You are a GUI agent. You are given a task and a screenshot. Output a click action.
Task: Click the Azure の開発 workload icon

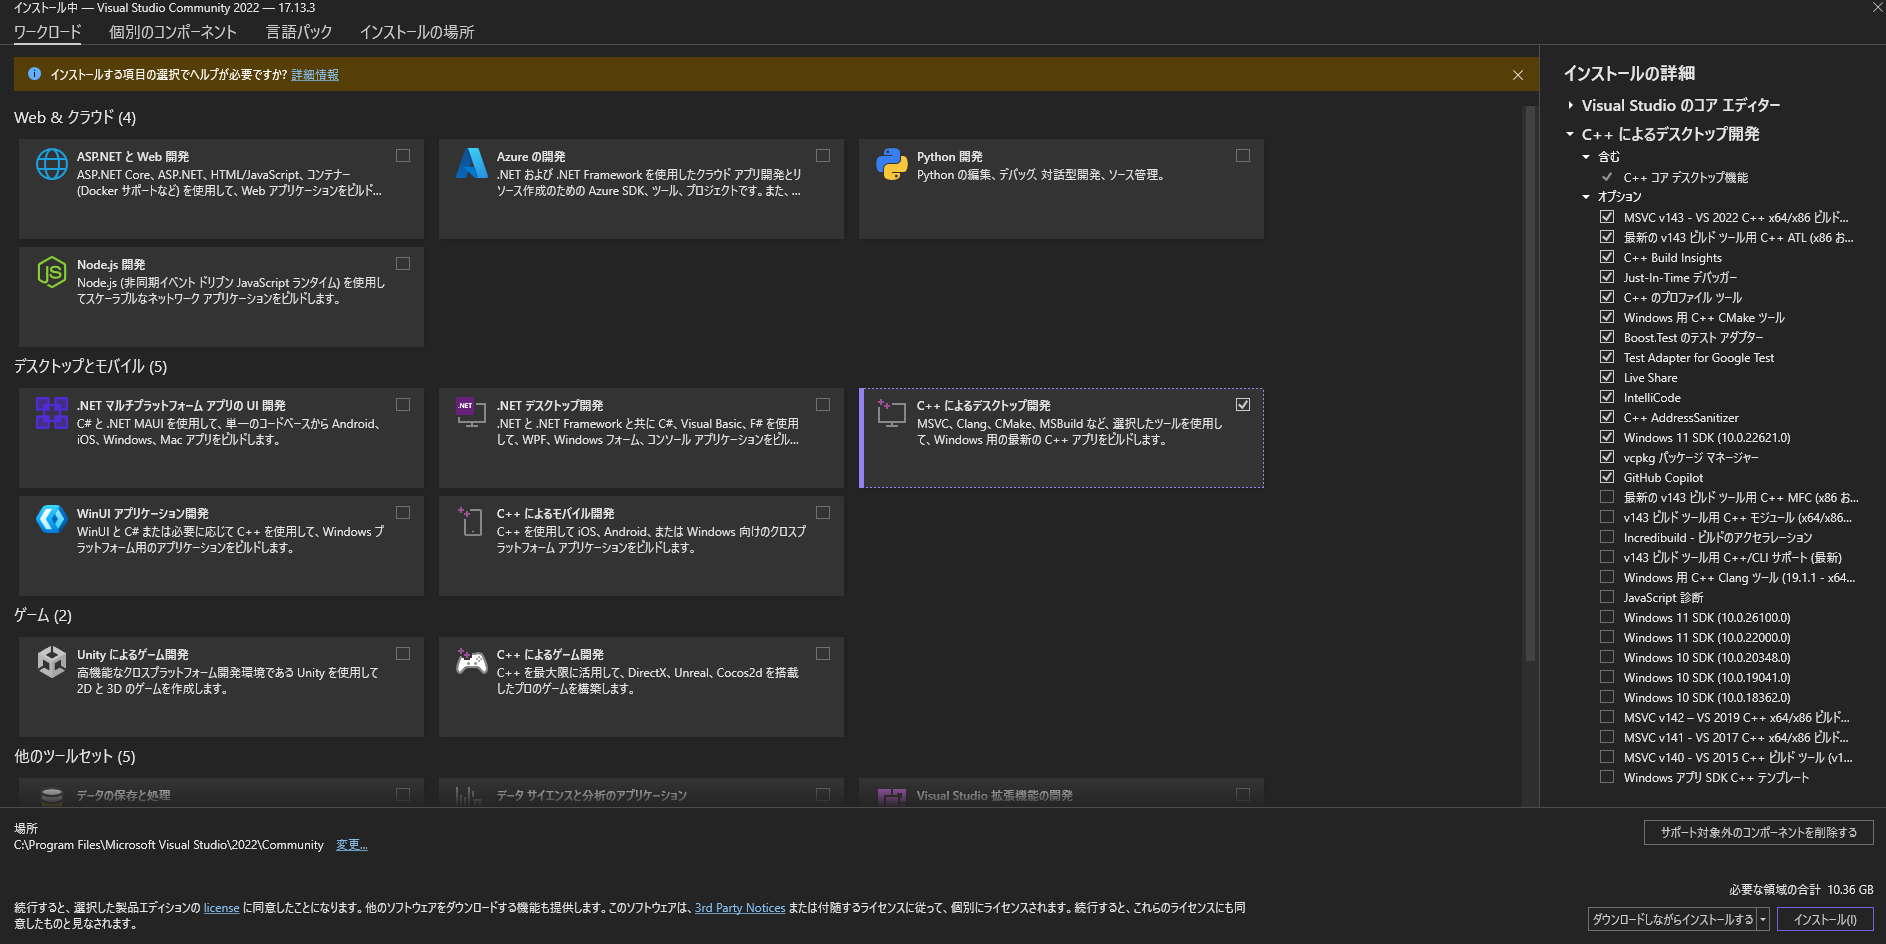(x=471, y=164)
